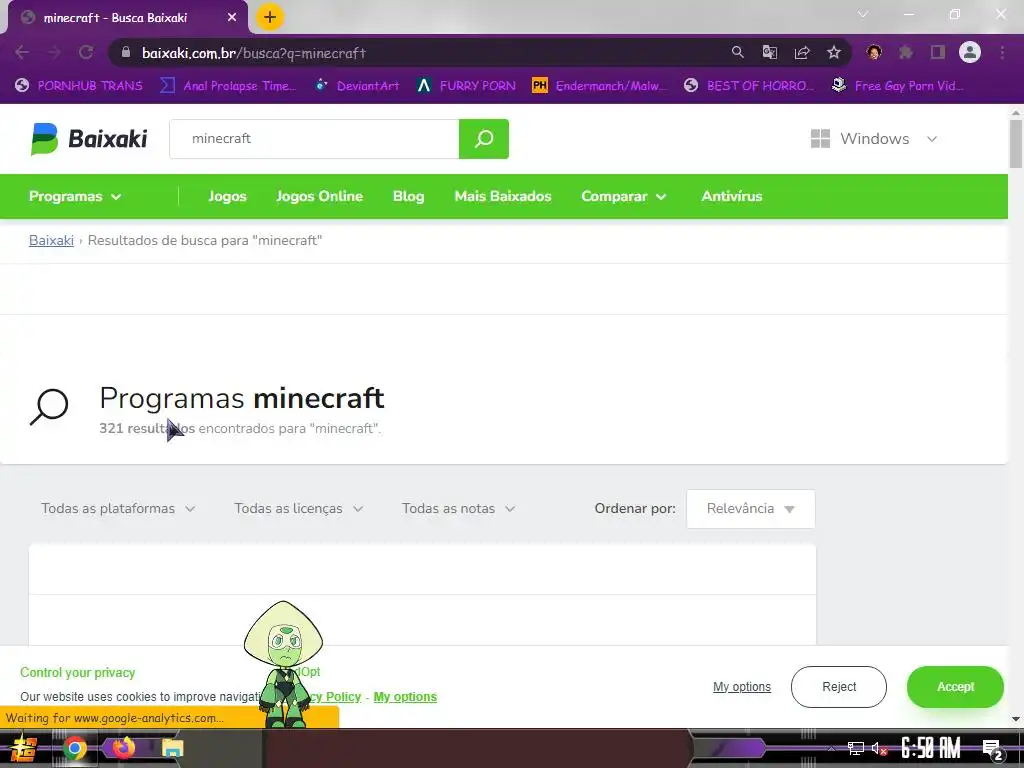
Task: Click the zoom magnifier icon in address bar
Action: [x=737, y=52]
